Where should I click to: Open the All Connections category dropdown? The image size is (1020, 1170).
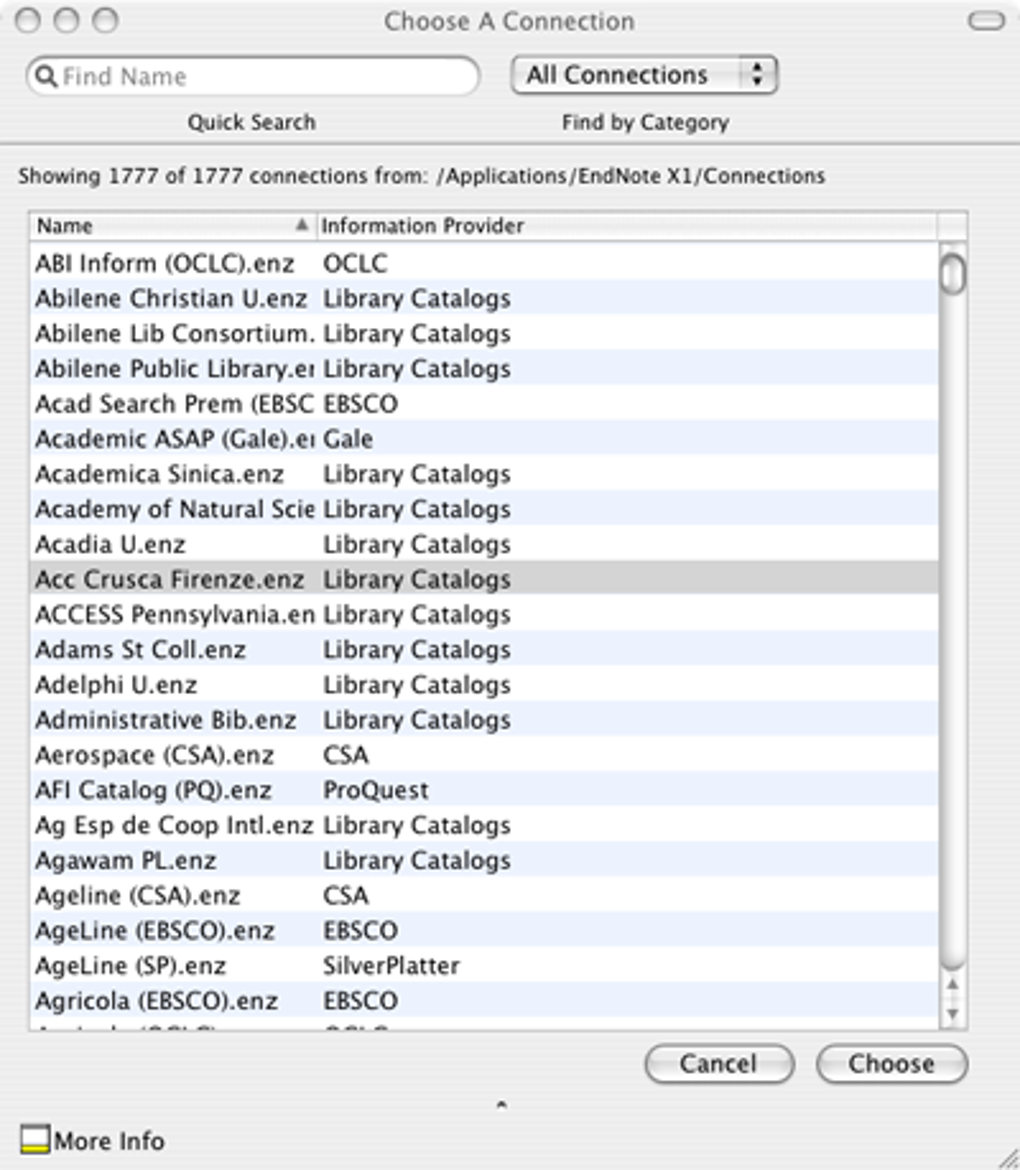click(x=644, y=75)
